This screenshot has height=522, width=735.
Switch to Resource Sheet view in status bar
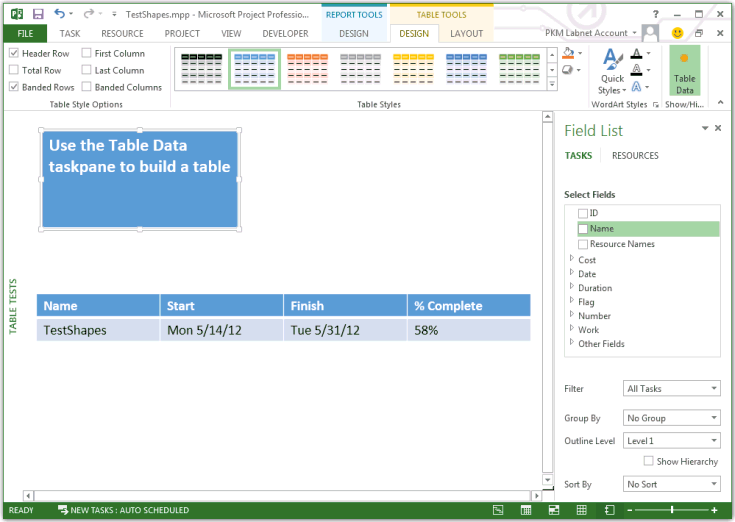(581, 510)
